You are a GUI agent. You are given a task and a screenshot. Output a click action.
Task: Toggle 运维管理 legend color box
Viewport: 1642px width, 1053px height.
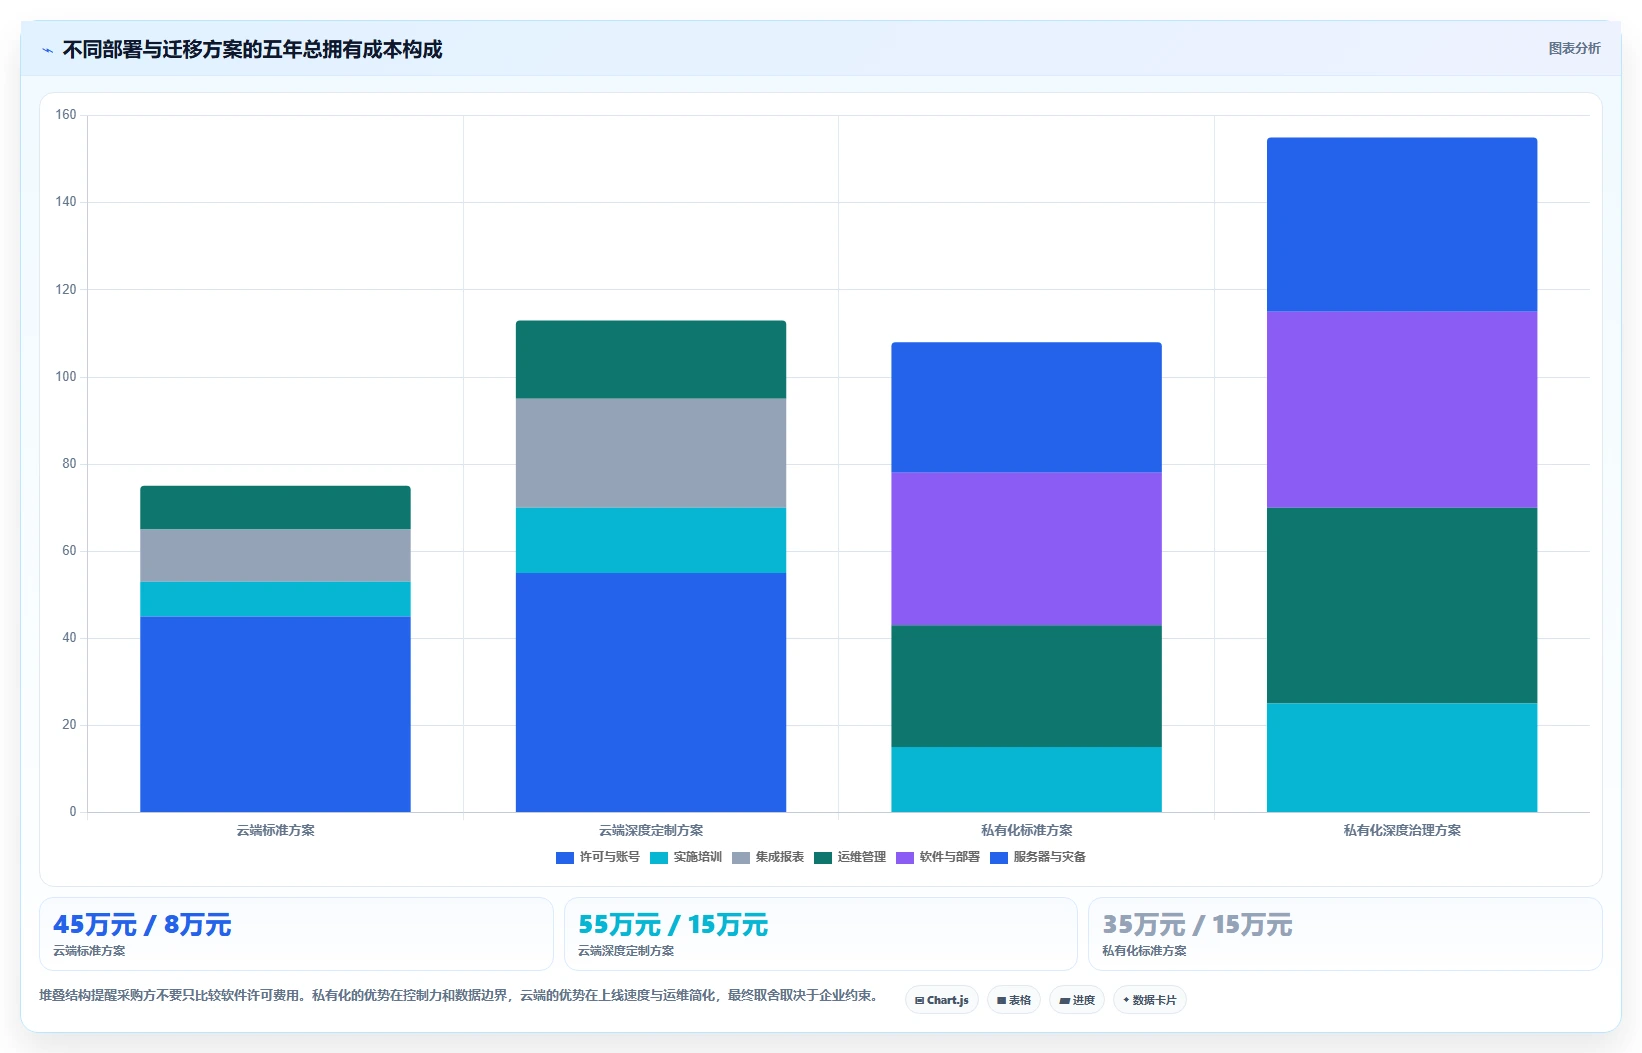tap(823, 858)
